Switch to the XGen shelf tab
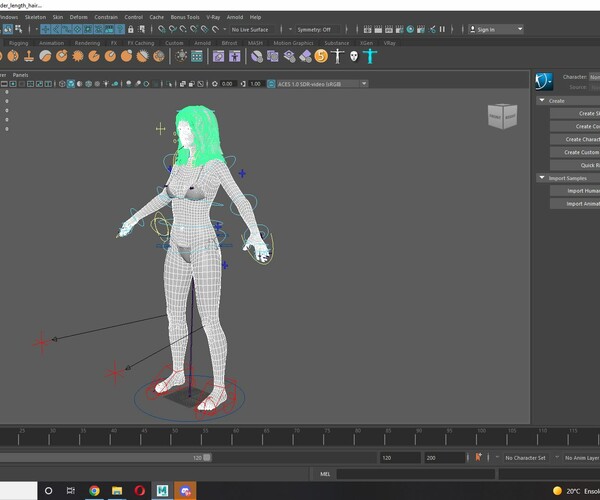 coord(366,43)
